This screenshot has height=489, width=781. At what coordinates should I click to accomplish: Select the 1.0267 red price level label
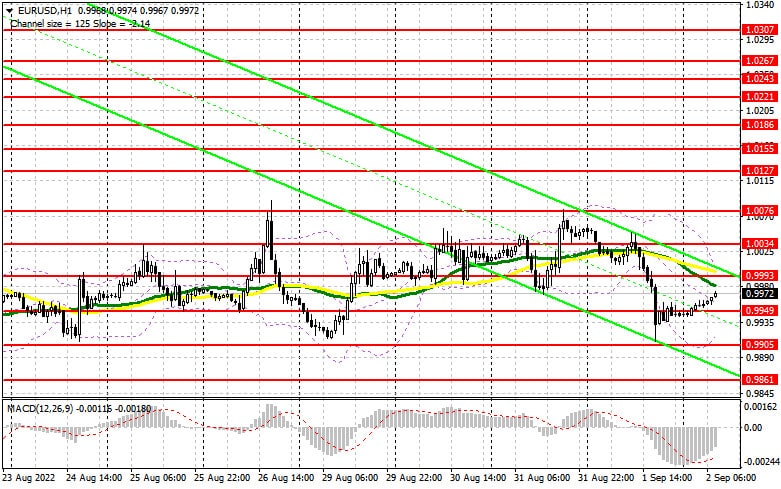[x=759, y=61]
